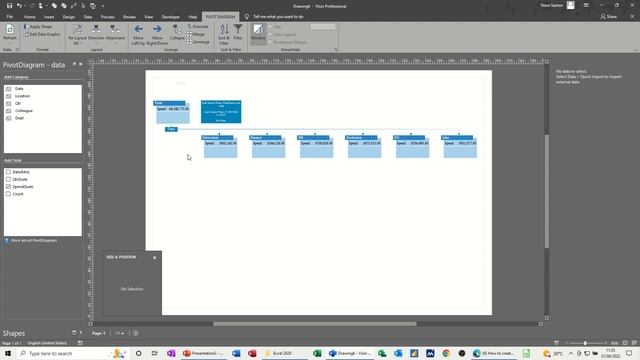Toggle the Data Legend checkbox
The width and height of the screenshot is (640, 360).
coord(270,35)
